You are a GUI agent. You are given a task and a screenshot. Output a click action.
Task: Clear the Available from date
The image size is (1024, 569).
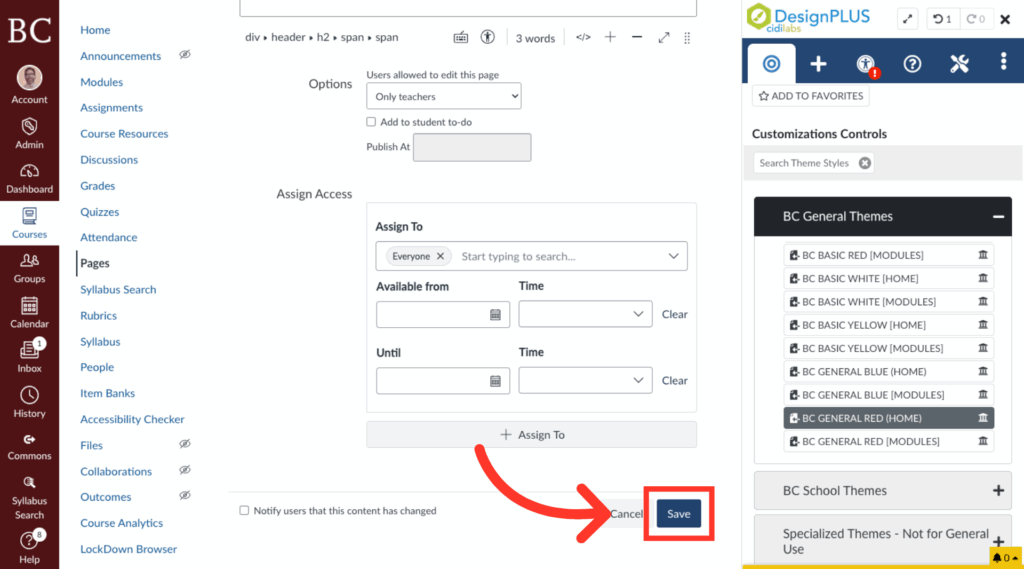click(674, 314)
